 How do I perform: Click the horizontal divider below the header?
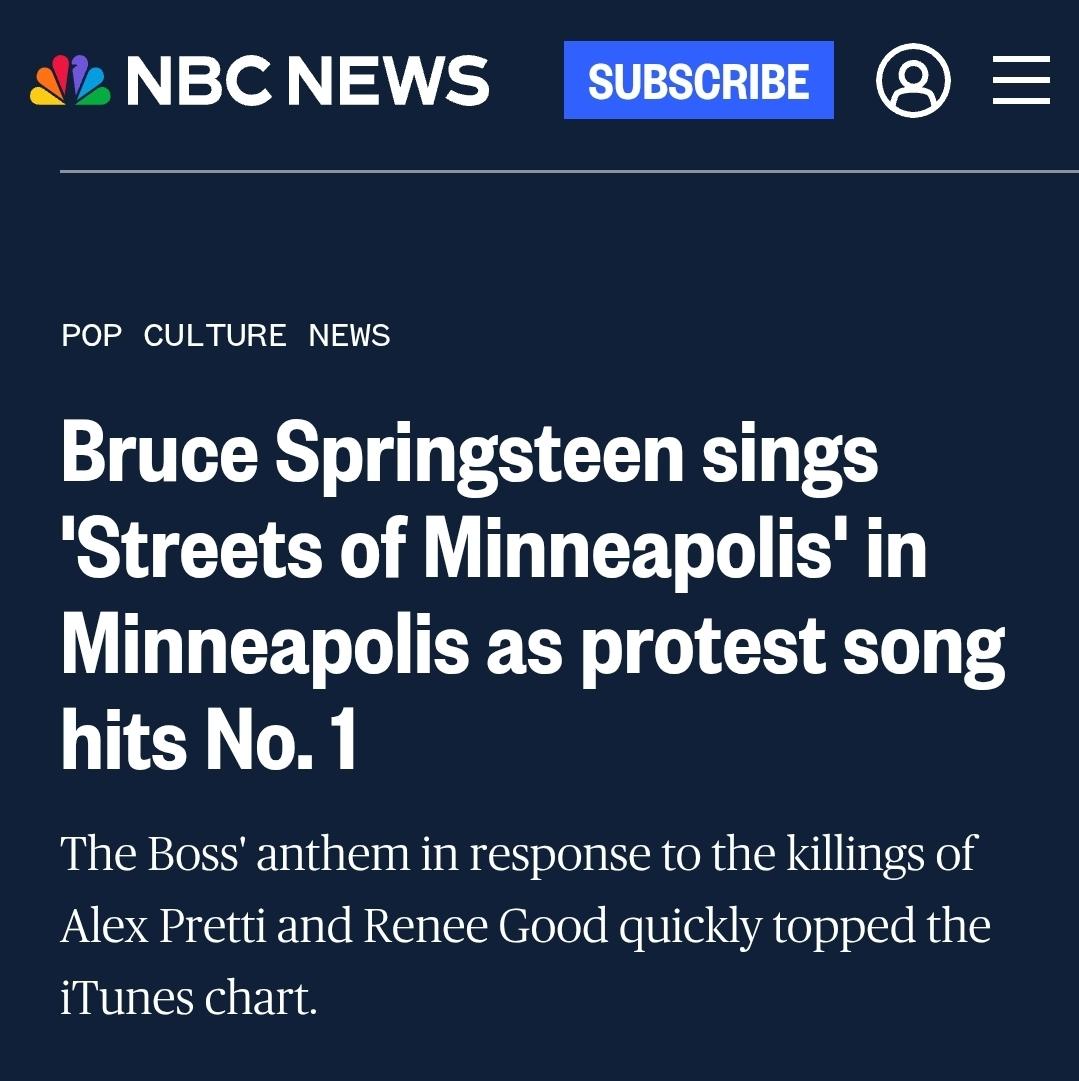tap(568, 172)
